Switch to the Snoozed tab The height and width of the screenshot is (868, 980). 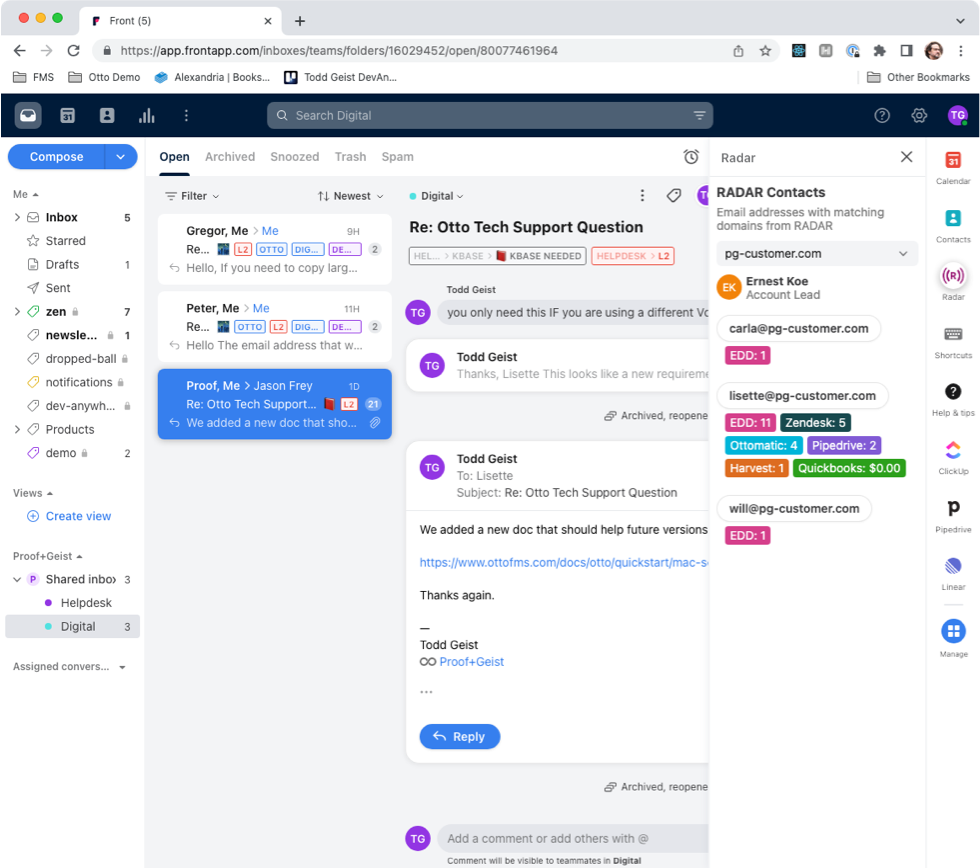pos(294,157)
